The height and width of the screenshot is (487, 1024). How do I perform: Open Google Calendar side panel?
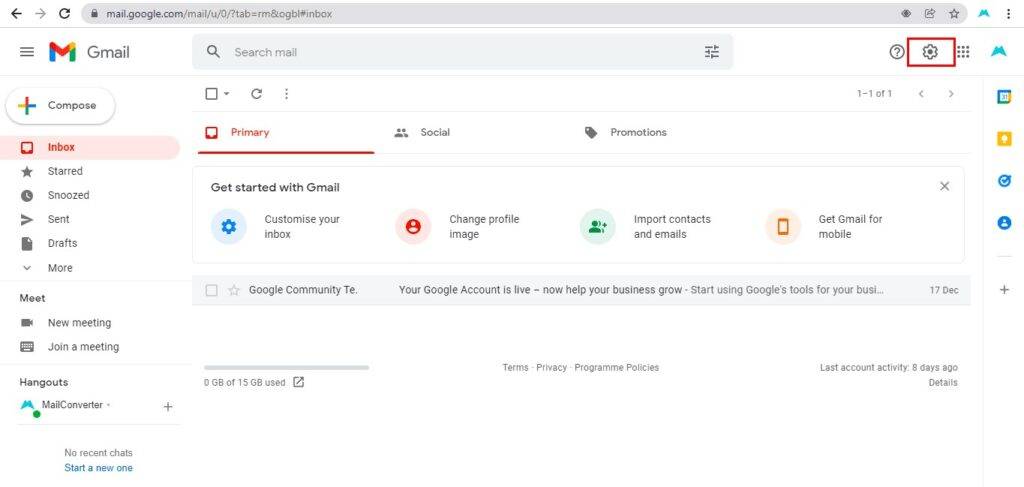[1004, 97]
